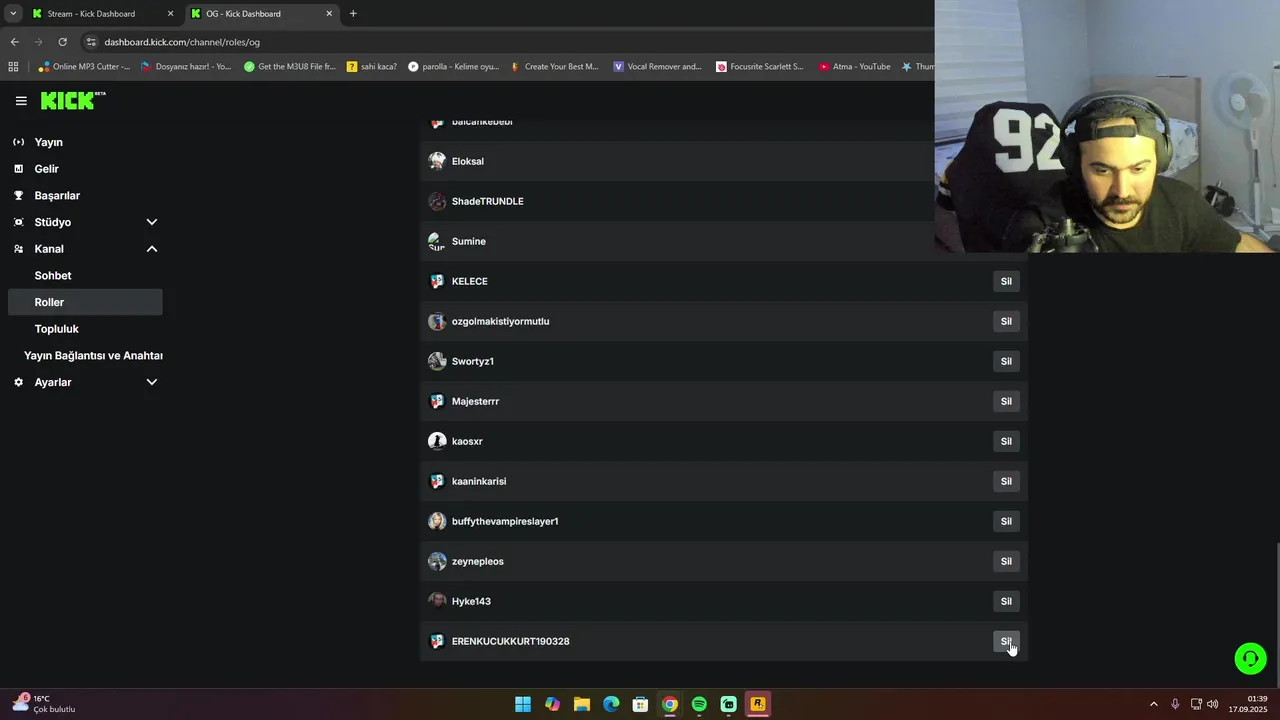
Task: Remove zeynepleos with Sil button
Action: tap(1006, 561)
